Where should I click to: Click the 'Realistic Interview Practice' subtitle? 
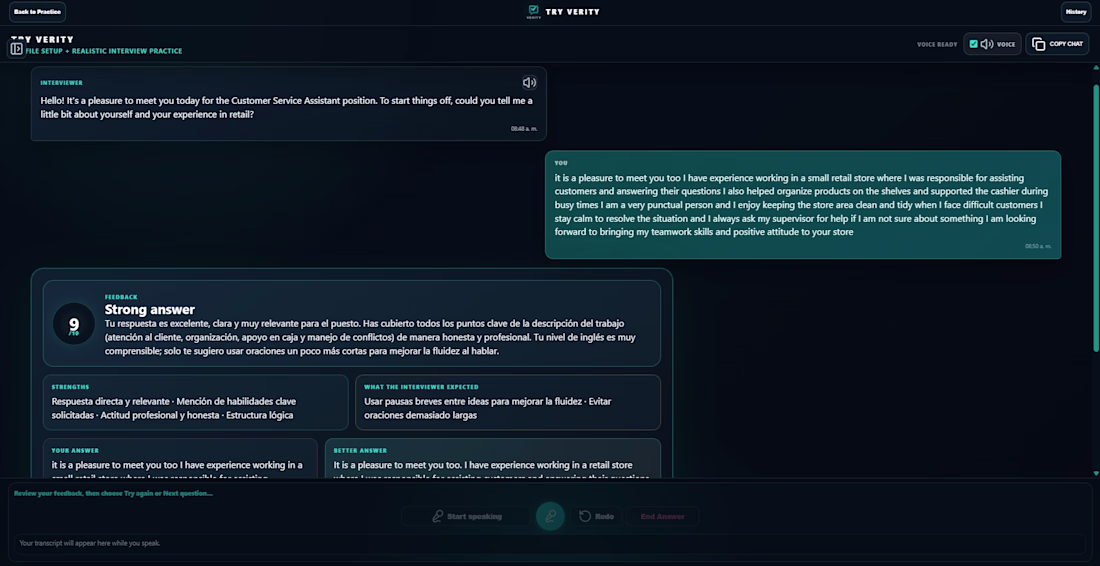point(125,51)
